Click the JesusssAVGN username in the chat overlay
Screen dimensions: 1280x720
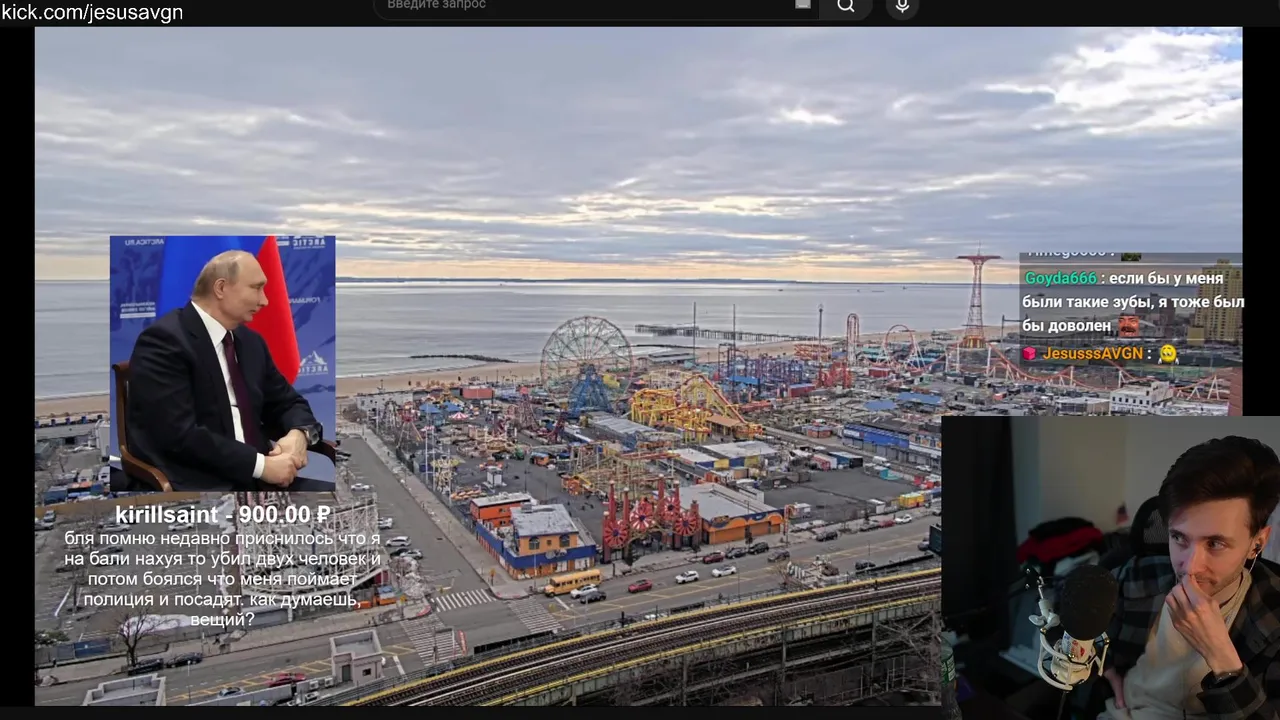coord(1092,354)
